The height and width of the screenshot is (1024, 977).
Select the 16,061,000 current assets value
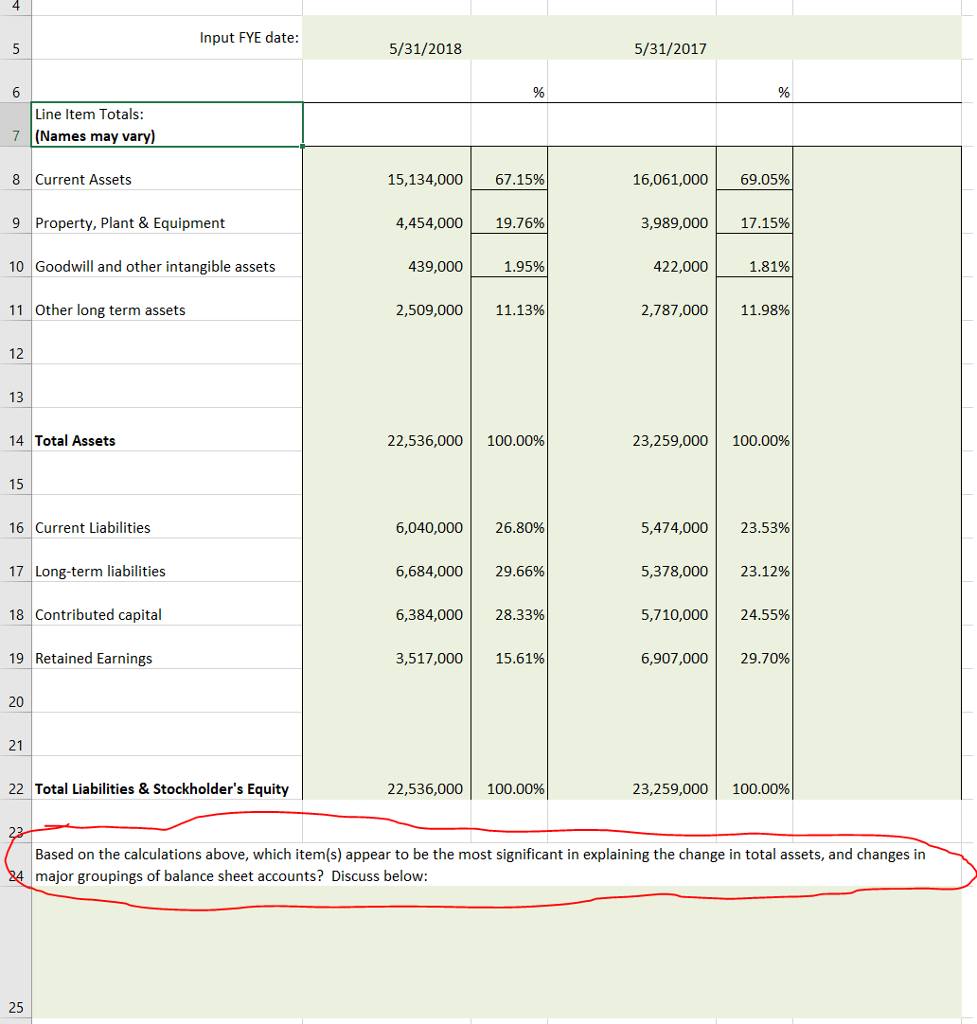point(632,168)
